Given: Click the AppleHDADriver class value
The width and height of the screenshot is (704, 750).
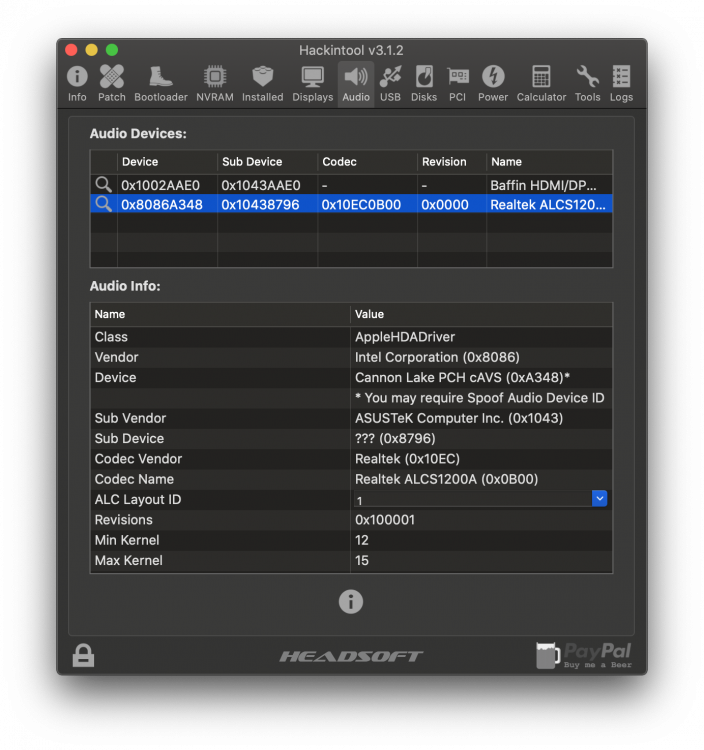Looking at the screenshot, I should (x=405, y=337).
